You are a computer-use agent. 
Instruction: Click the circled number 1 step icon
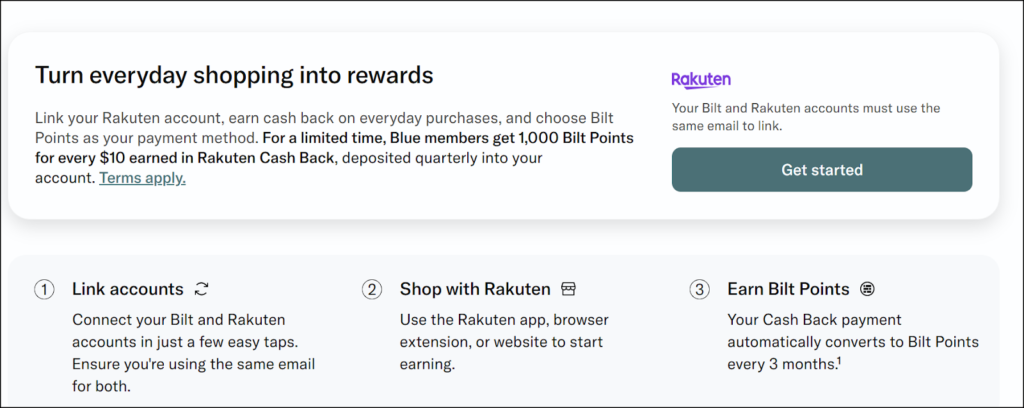44,290
